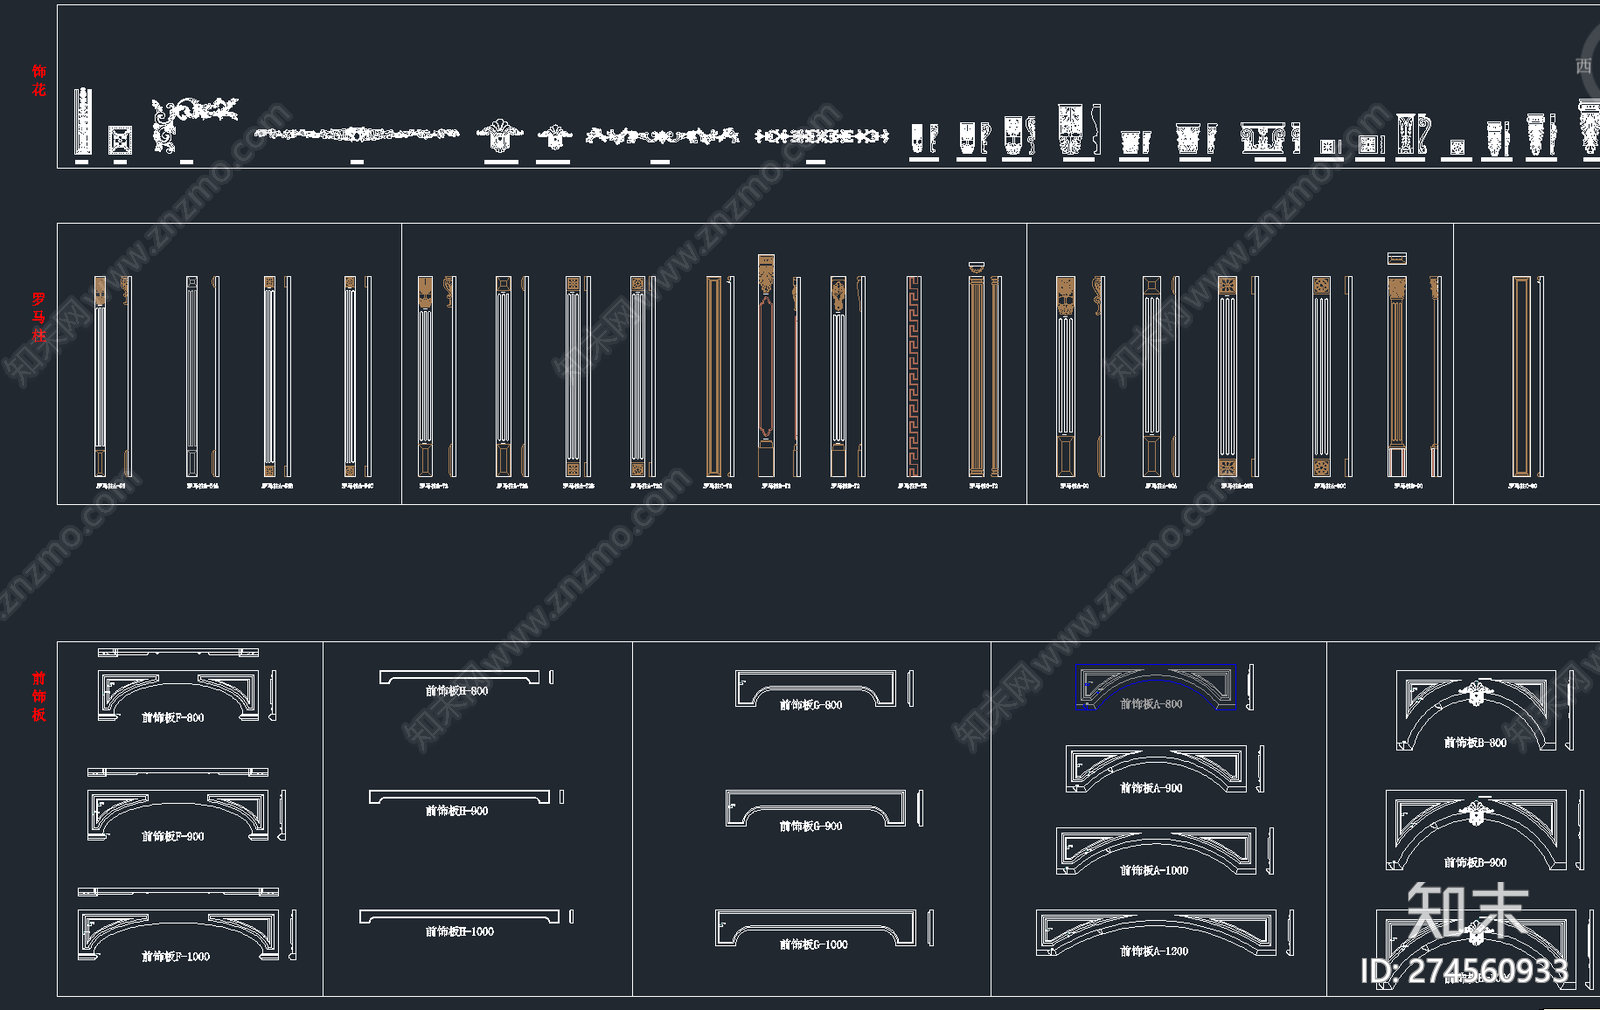Select the tall vertical ornament at row start
The image size is (1600, 1010).
82,122
